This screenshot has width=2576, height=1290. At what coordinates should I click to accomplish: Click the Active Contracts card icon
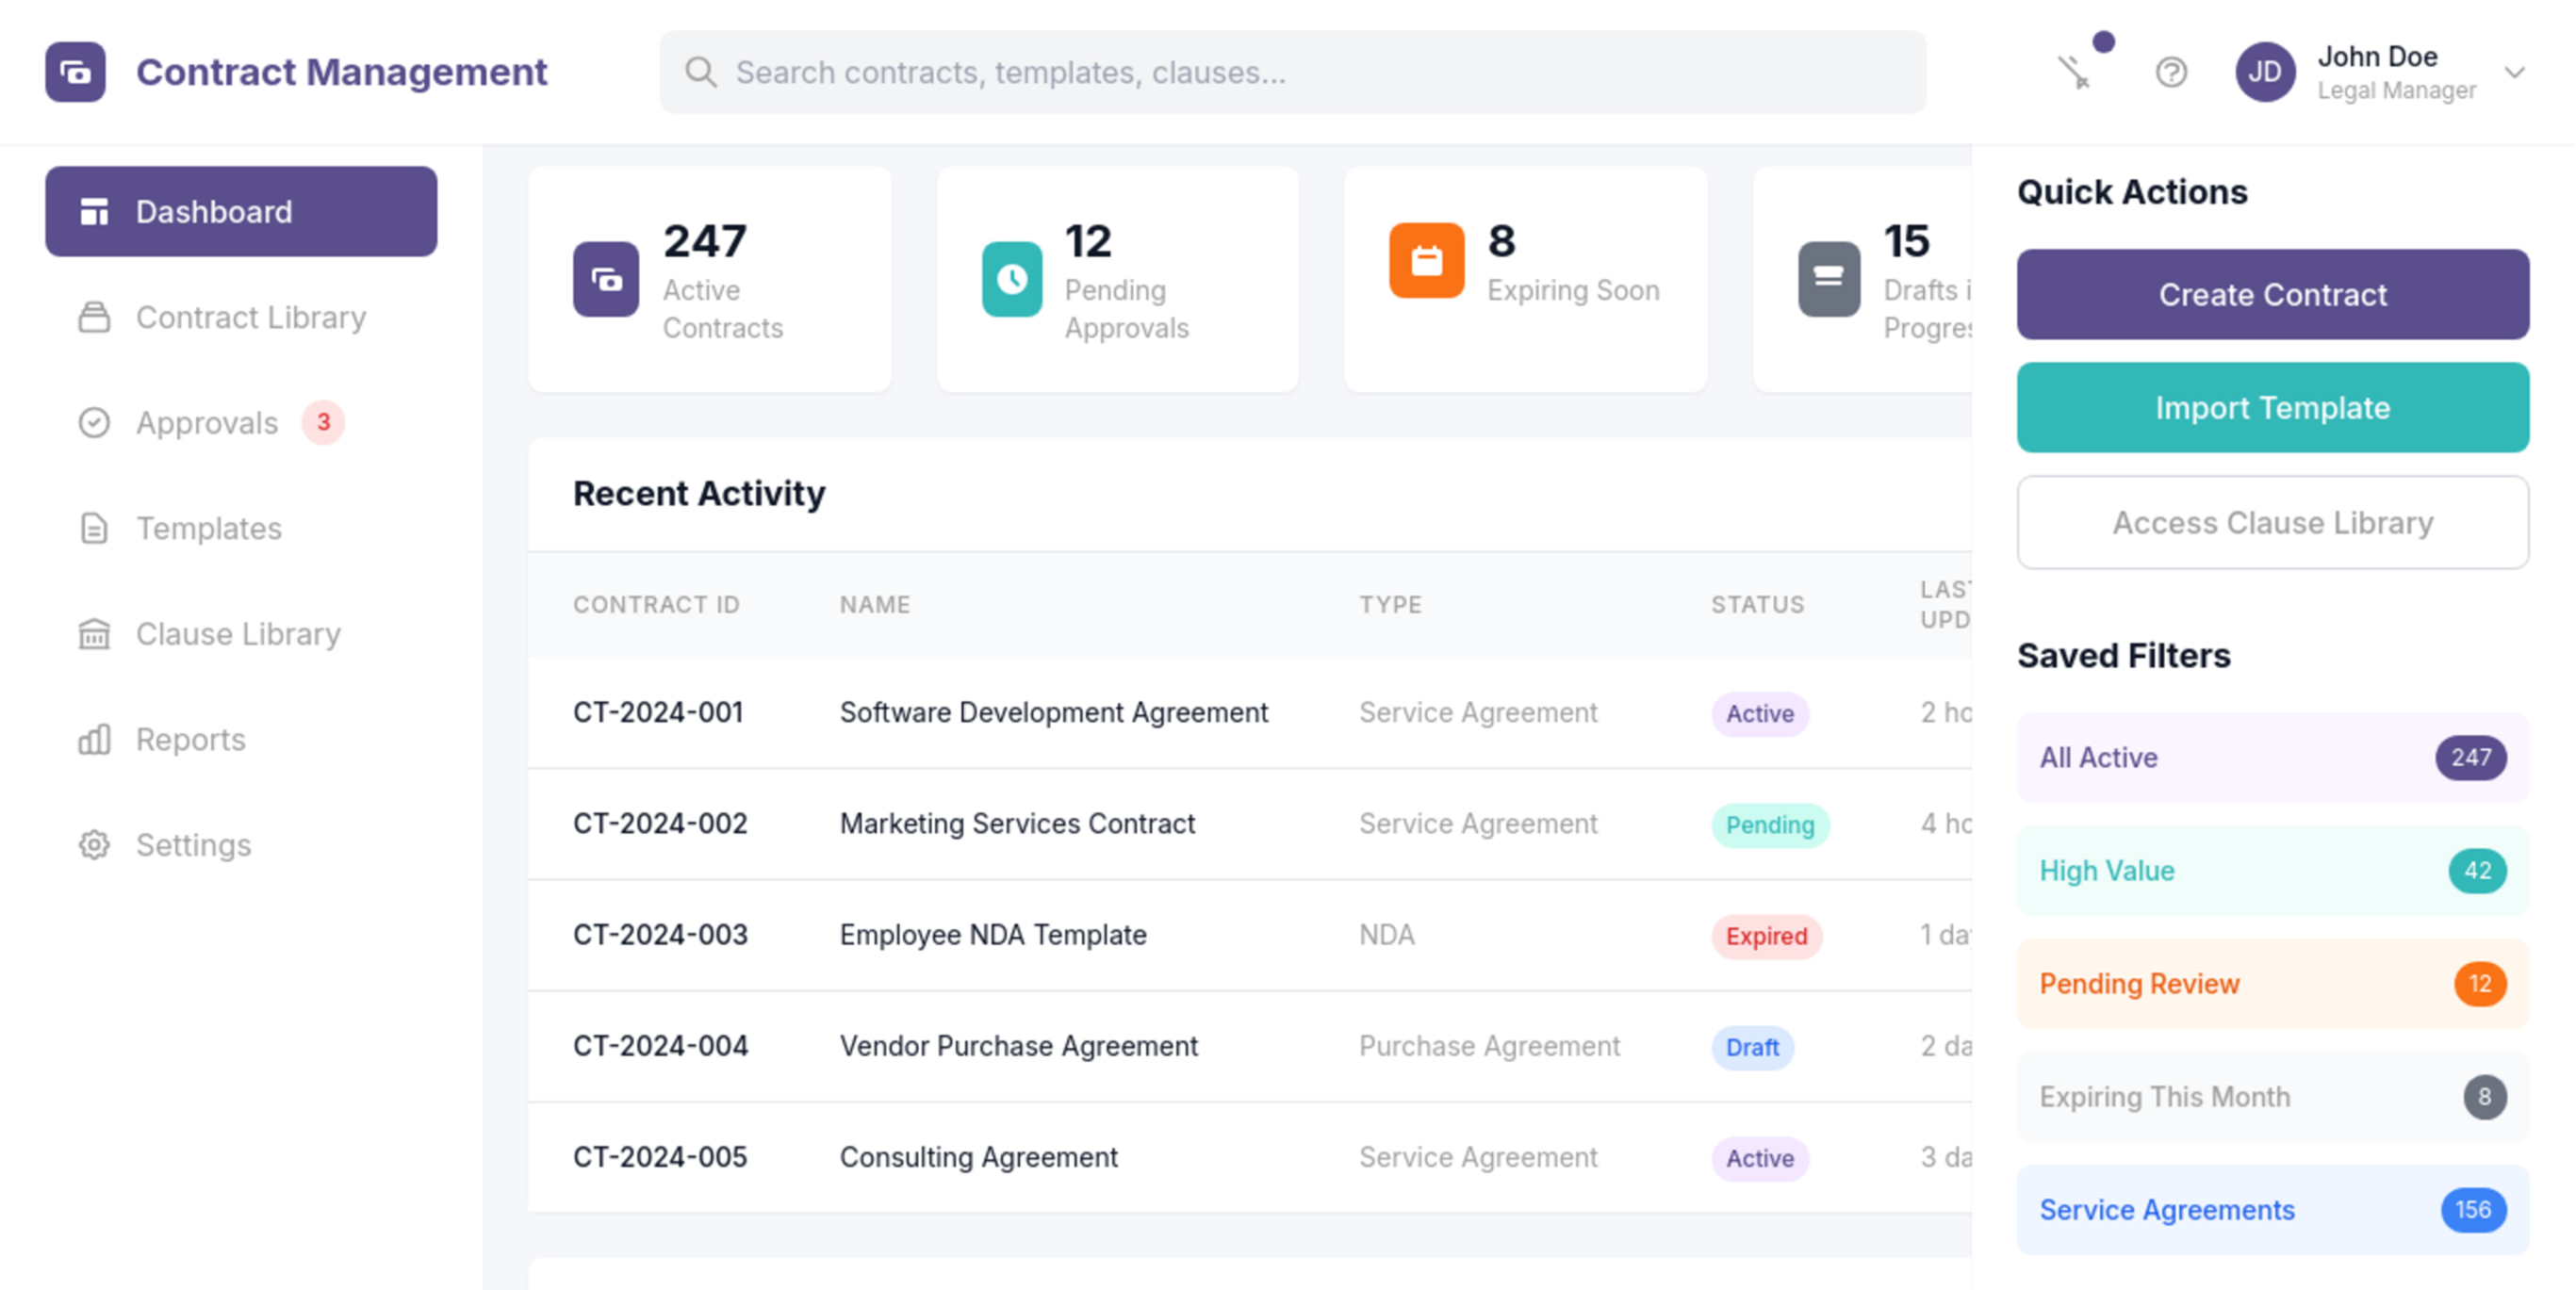click(604, 280)
